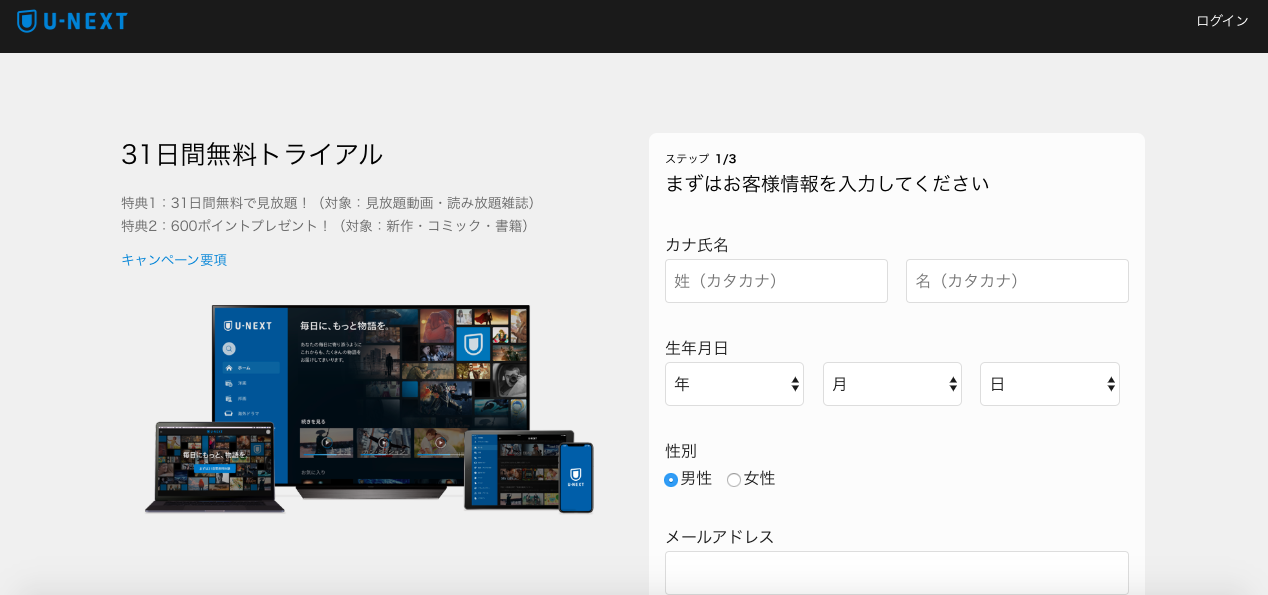Click the smartphone showing U-NEXT logo

coord(576,478)
